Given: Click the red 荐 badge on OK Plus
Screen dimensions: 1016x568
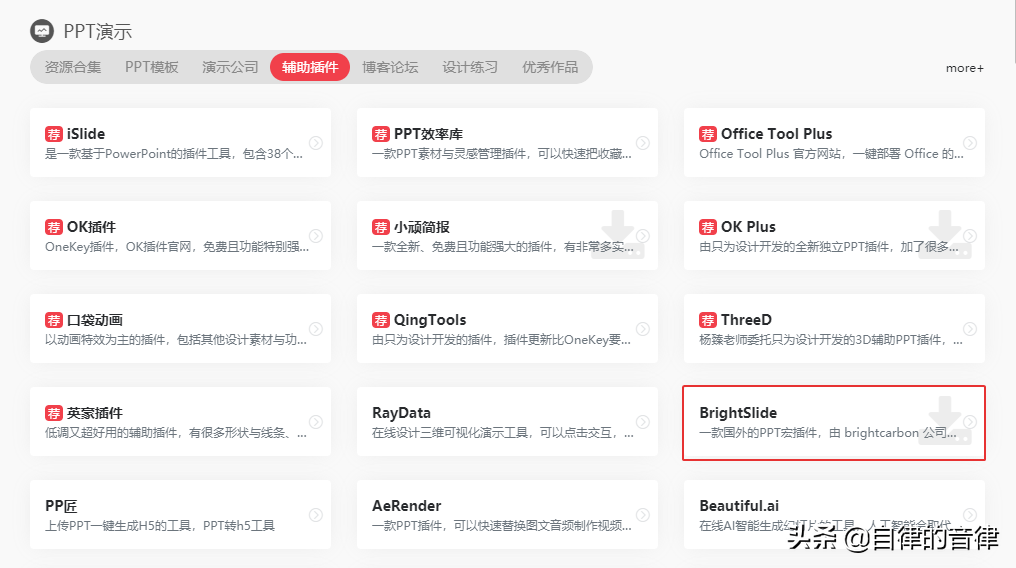Looking at the screenshot, I should [708, 227].
